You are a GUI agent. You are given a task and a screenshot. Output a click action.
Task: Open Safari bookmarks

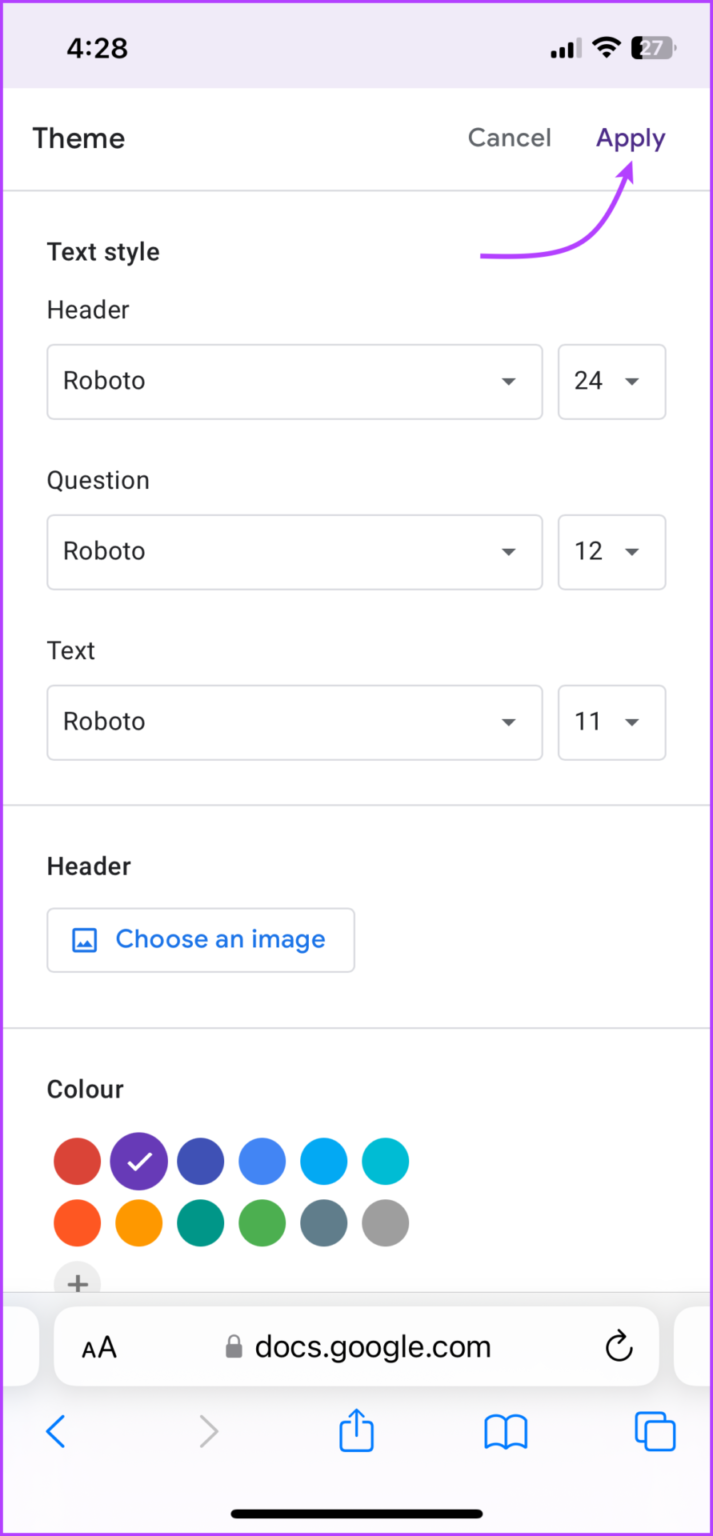click(x=505, y=1431)
